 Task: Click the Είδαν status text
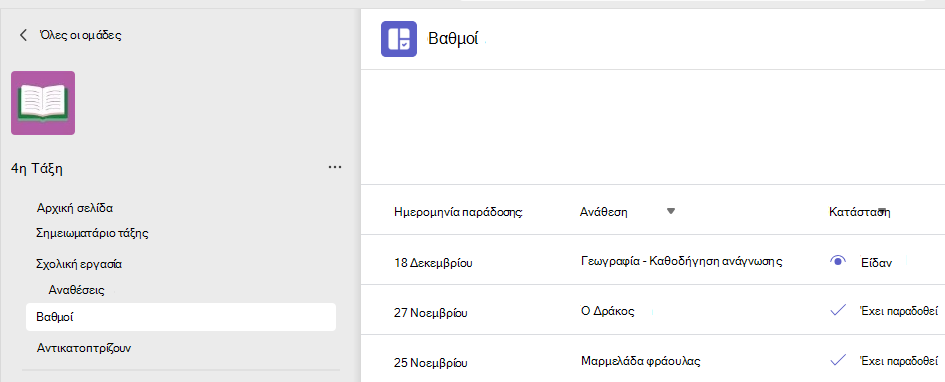[876, 263]
